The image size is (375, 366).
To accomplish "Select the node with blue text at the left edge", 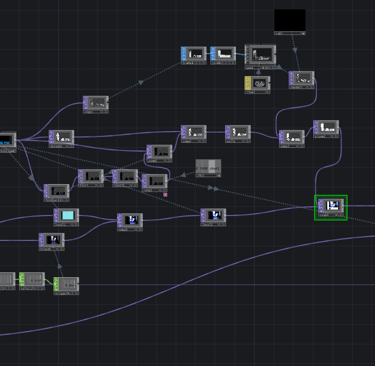I will tap(7, 142).
